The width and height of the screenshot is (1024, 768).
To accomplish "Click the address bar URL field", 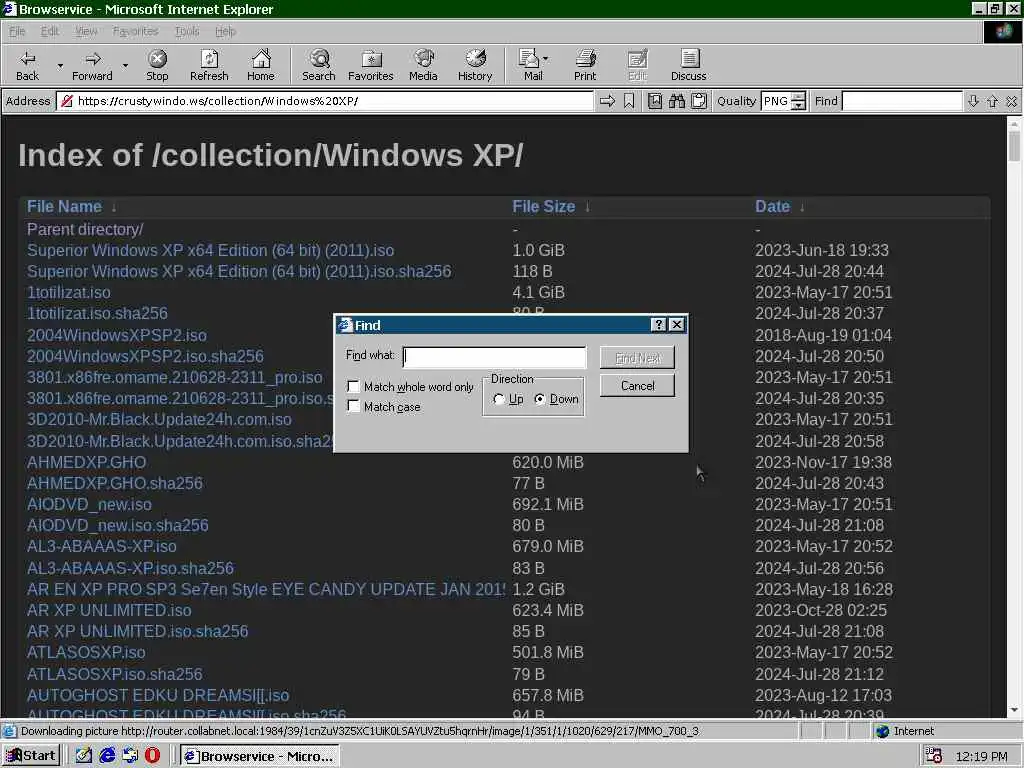I will (x=325, y=101).
